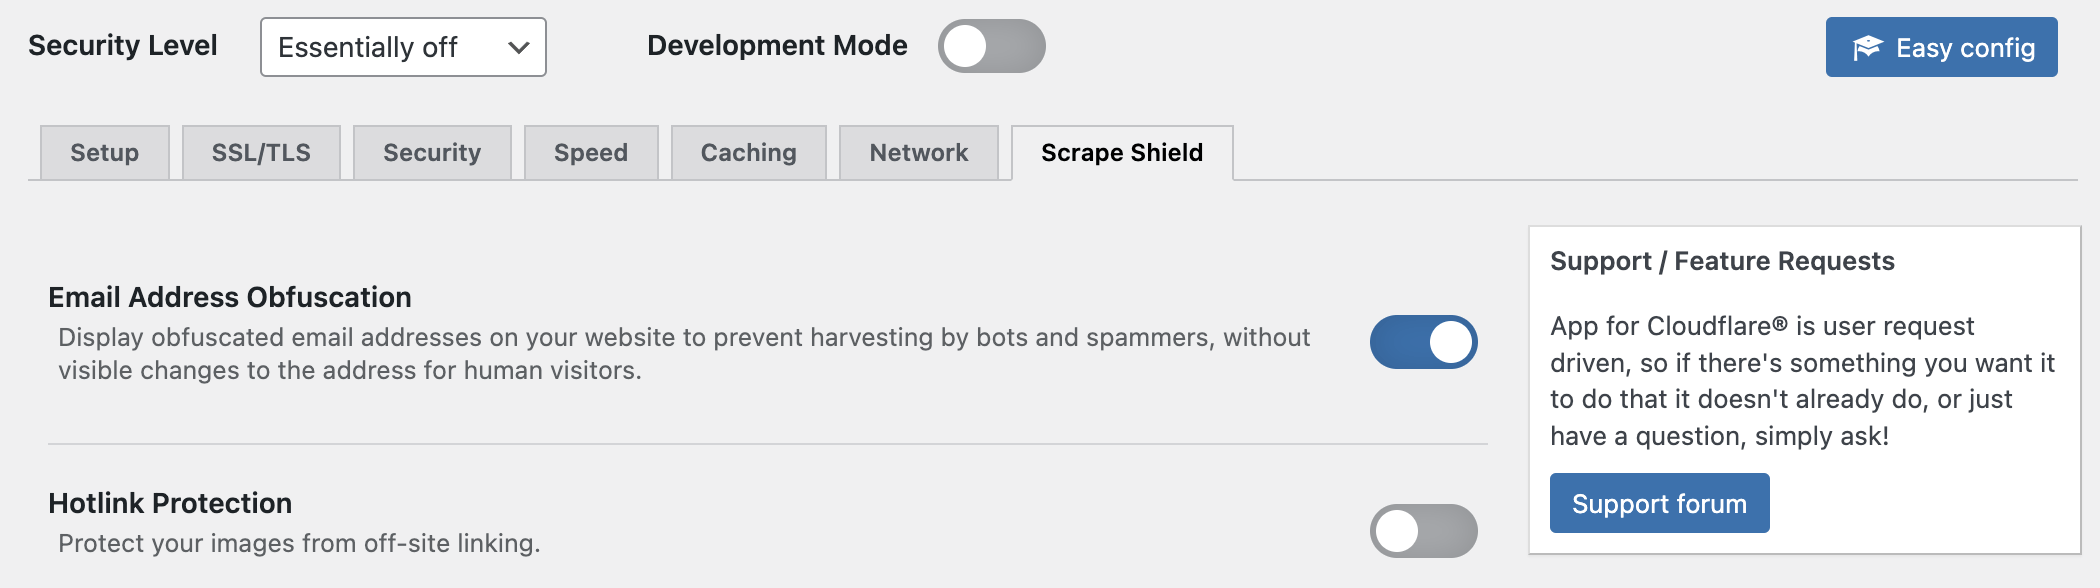Image resolution: width=2100 pixels, height=588 pixels.
Task: Open the SSL/TLS tab
Action: [x=261, y=153]
